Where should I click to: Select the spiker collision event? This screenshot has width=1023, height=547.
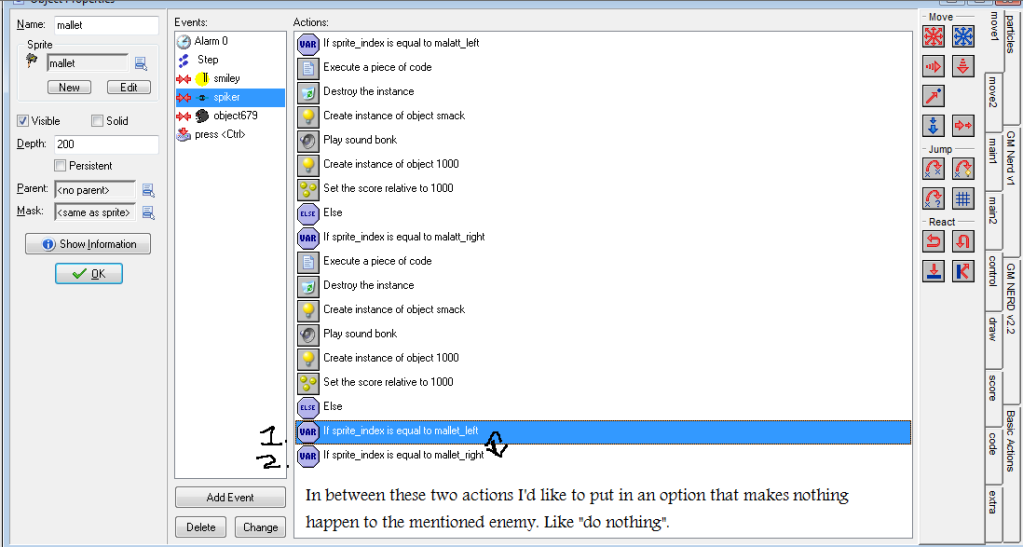(230, 97)
